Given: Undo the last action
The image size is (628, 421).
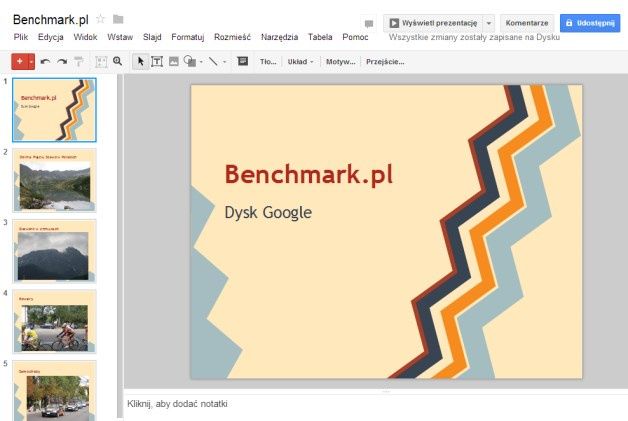Looking at the screenshot, I should 45,62.
